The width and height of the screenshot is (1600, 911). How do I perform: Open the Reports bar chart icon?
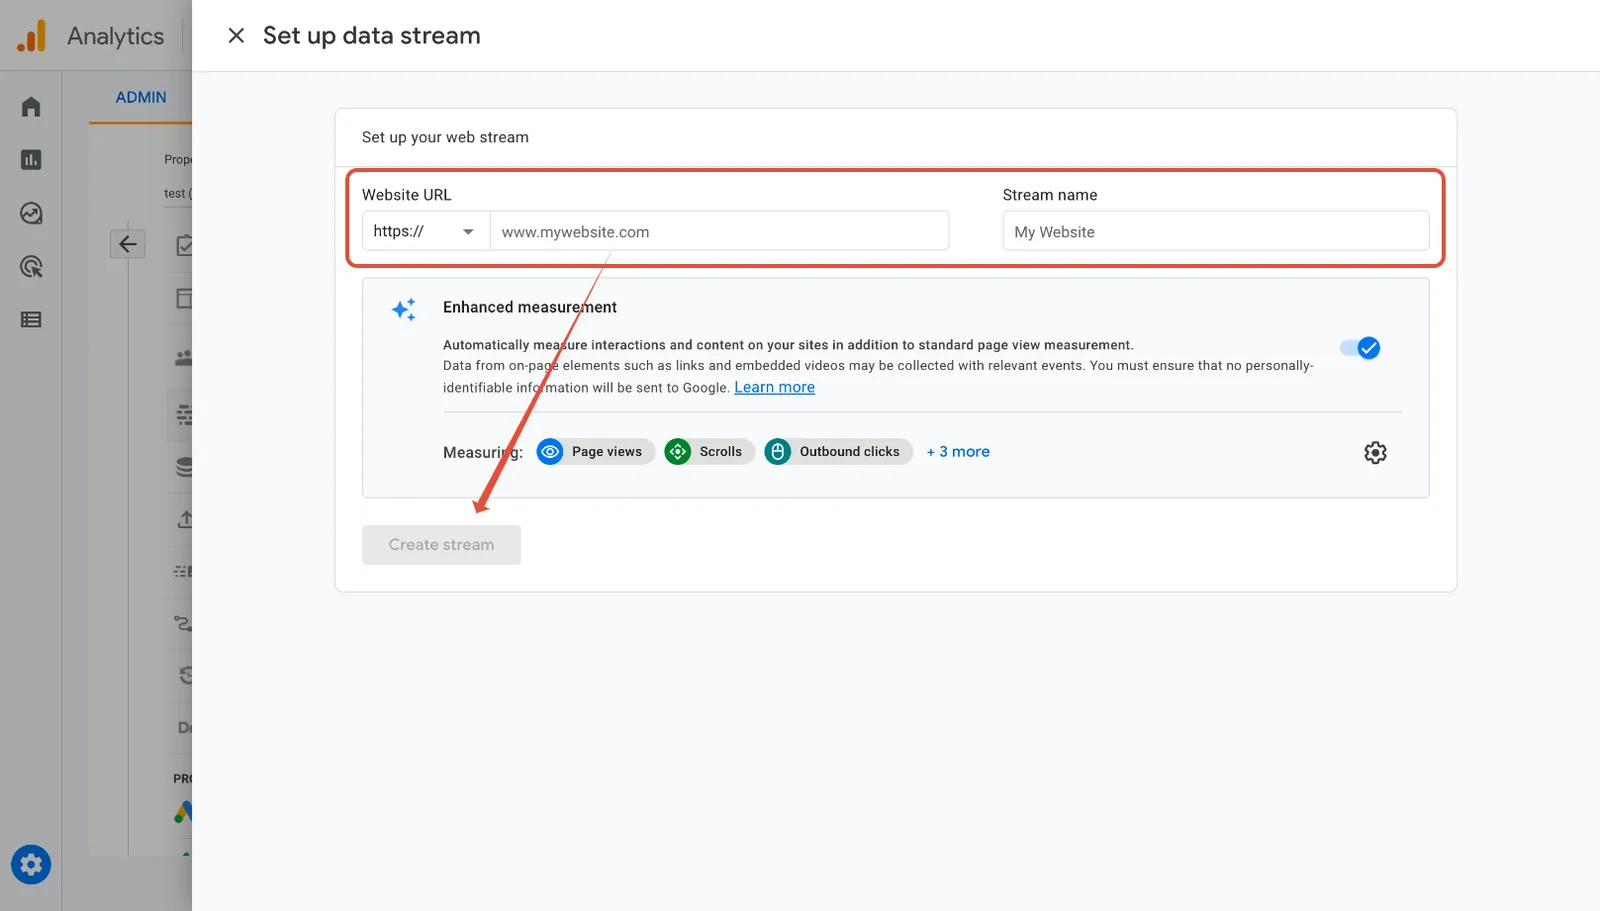coord(31,160)
